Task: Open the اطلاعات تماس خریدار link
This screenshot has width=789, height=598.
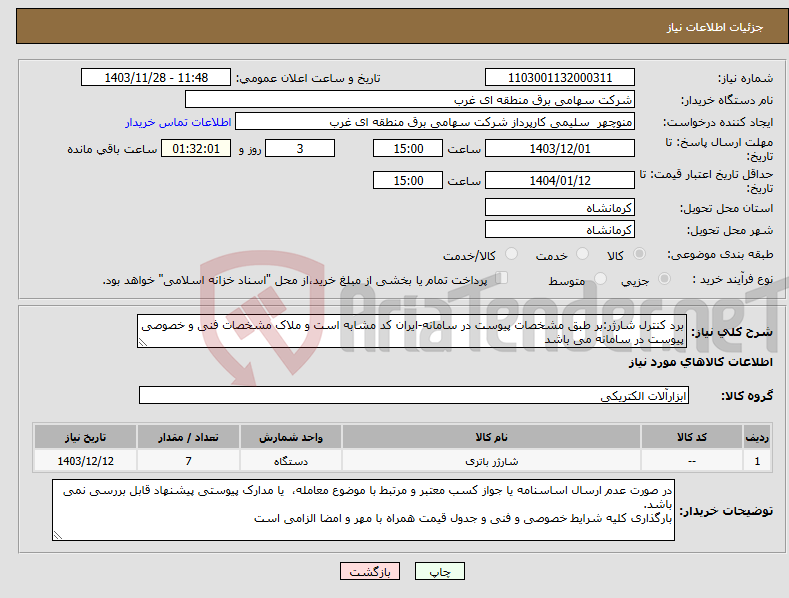Action: click(178, 122)
